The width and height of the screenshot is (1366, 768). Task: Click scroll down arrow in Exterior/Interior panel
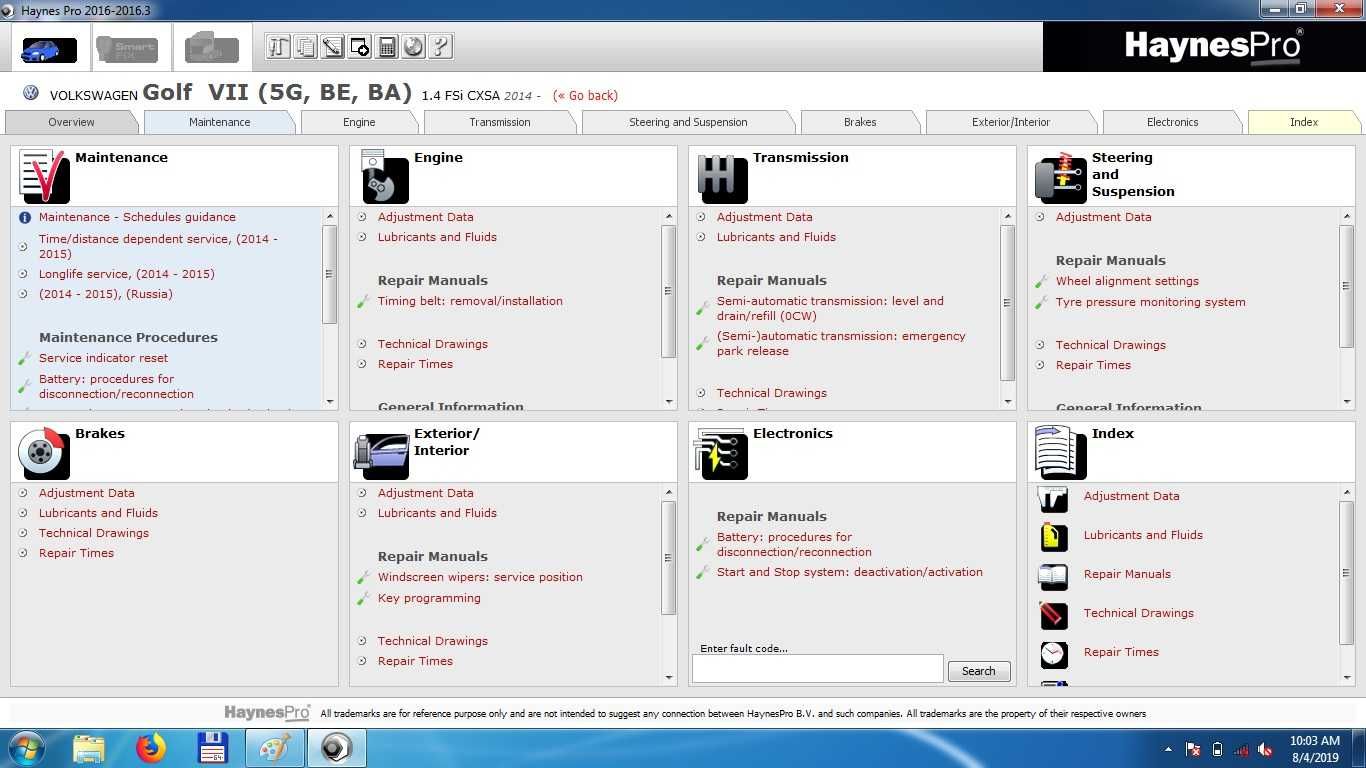pos(669,677)
